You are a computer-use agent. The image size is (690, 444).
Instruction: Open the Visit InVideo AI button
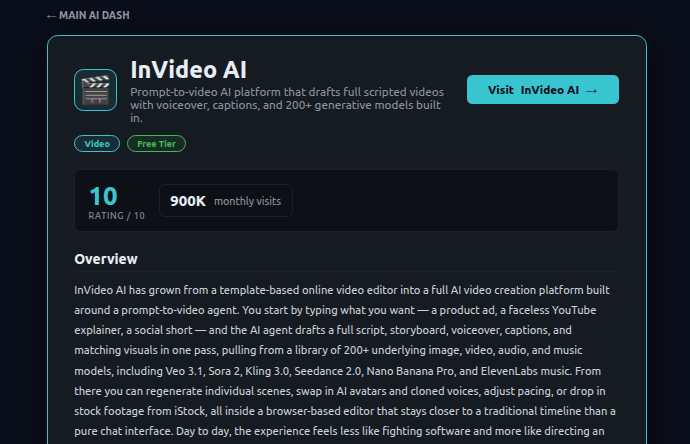tap(543, 90)
